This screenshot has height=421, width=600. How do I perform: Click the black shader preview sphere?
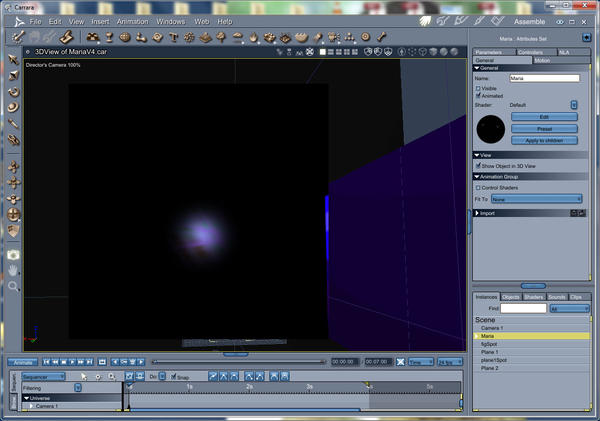point(490,128)
